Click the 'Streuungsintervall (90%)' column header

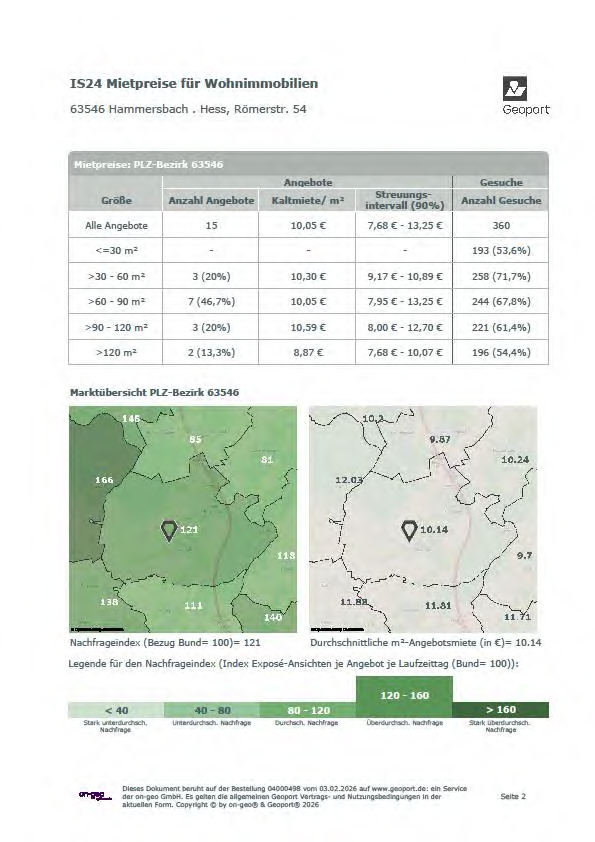point(404,200)
